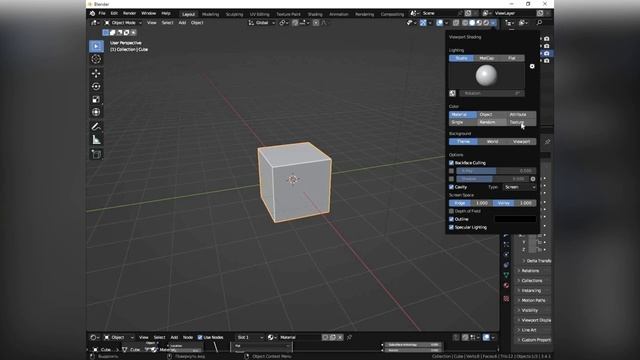Open shadow settings gear icon
This screenshot has width=640, height=360.
click(x=533, y=179)
